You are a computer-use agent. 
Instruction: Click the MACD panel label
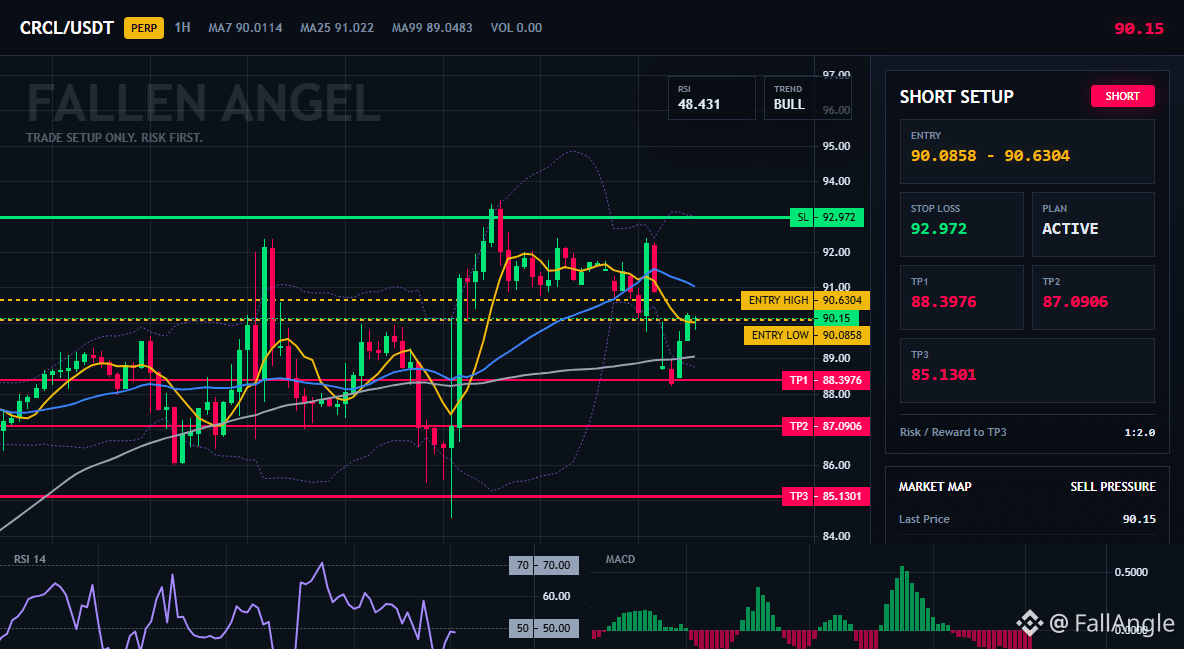point(620,559)
